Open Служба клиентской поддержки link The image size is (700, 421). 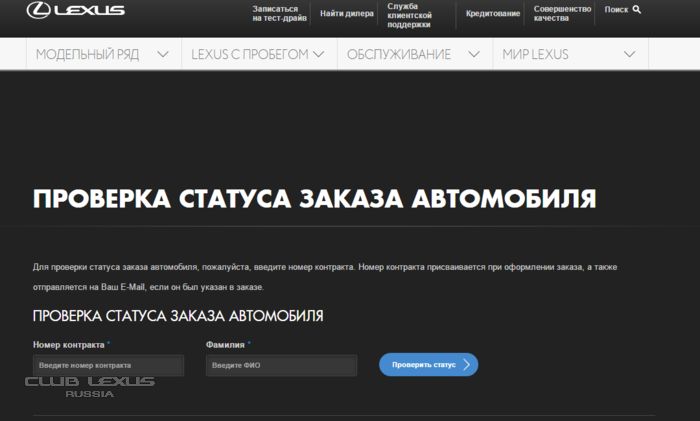point(409,15)
